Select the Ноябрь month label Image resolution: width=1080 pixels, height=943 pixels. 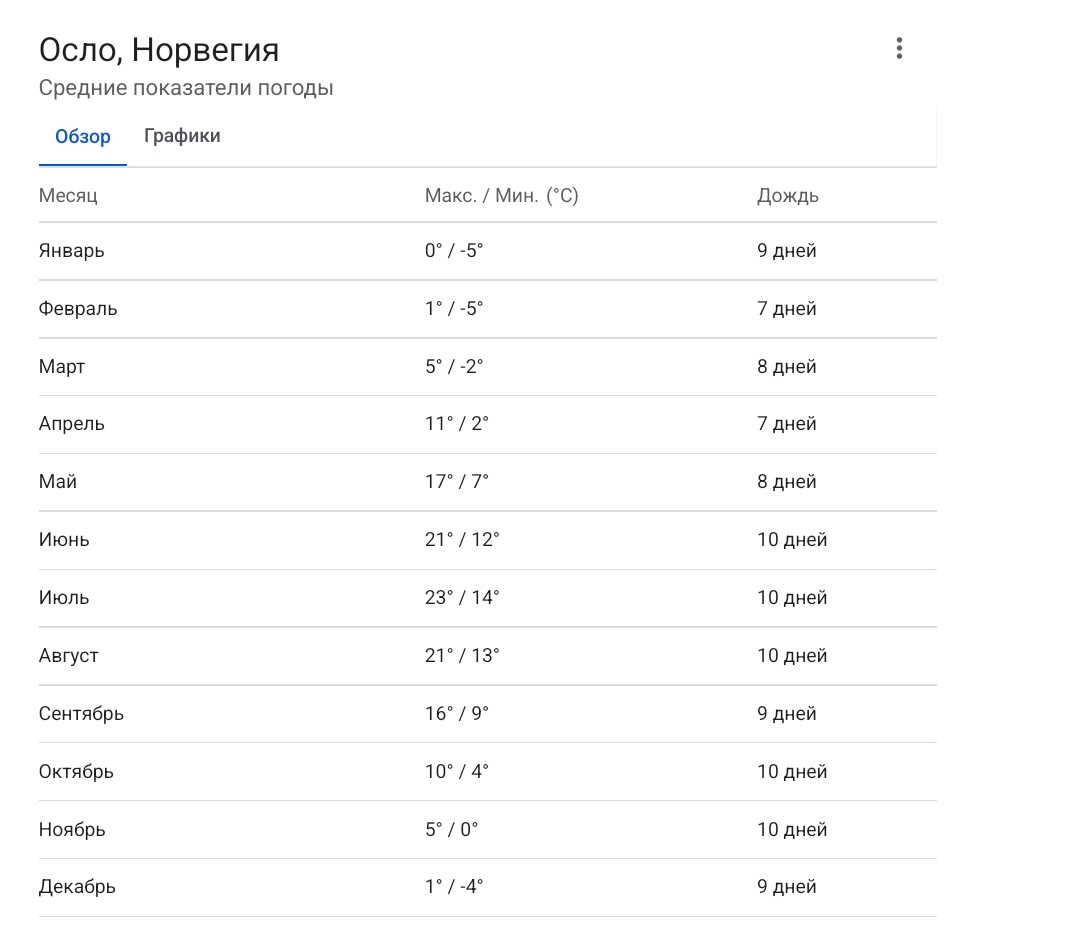[72, 830]
